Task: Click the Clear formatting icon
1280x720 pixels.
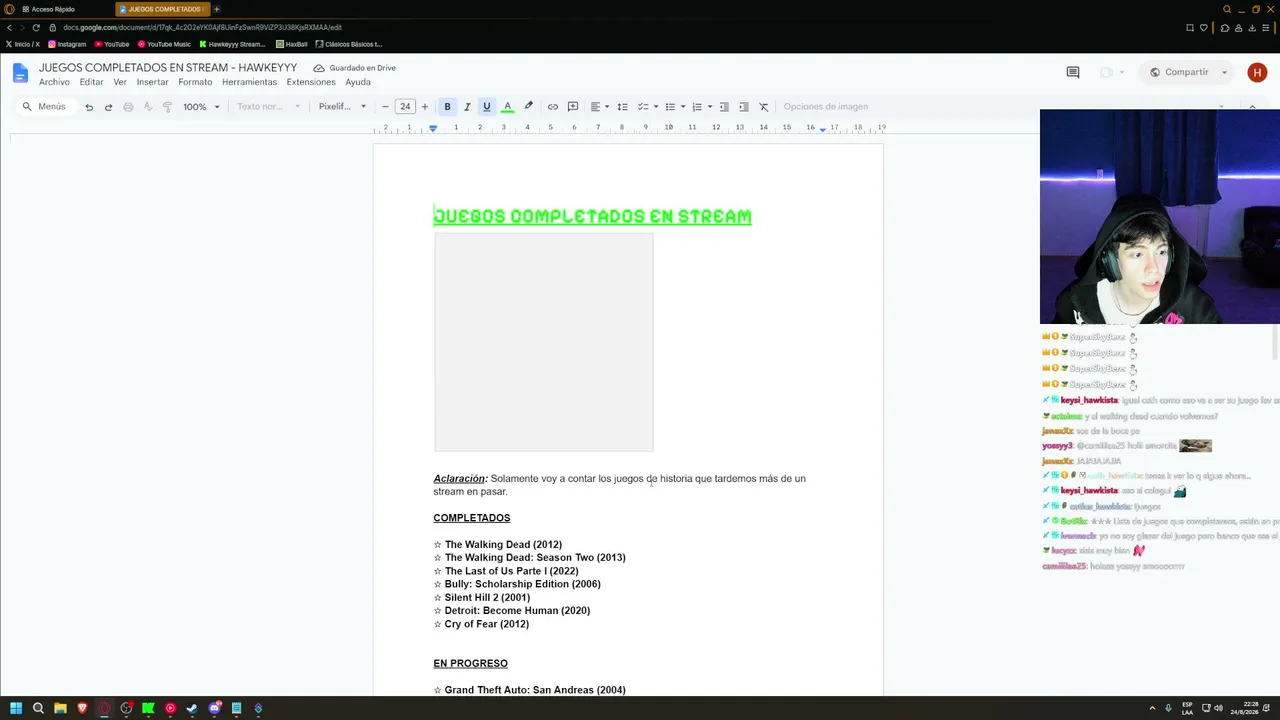Action: (x=763, y=107)
